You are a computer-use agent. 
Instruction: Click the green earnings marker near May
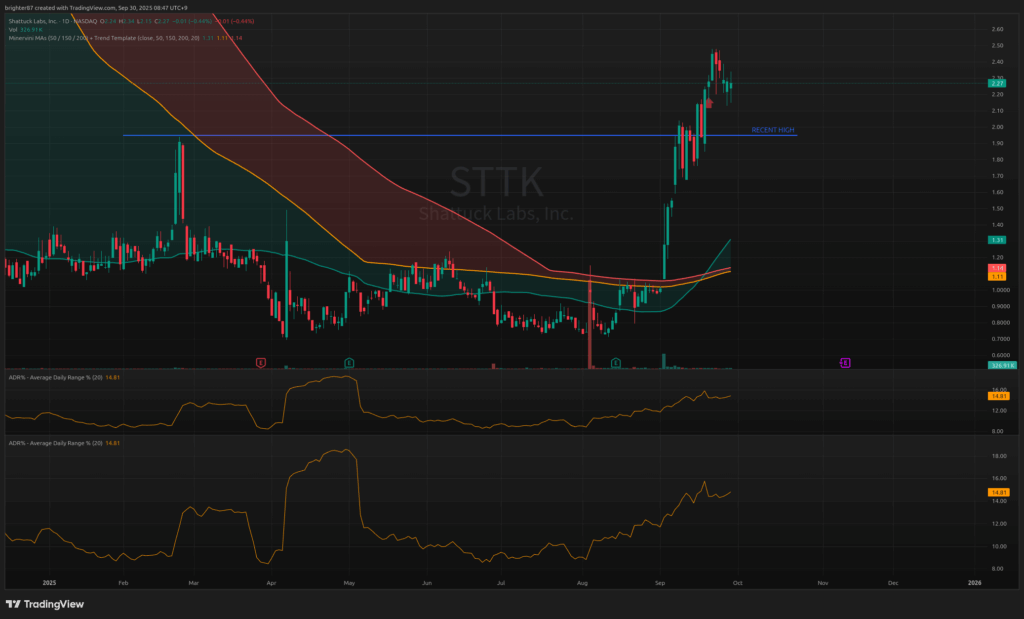pos(349,362)
